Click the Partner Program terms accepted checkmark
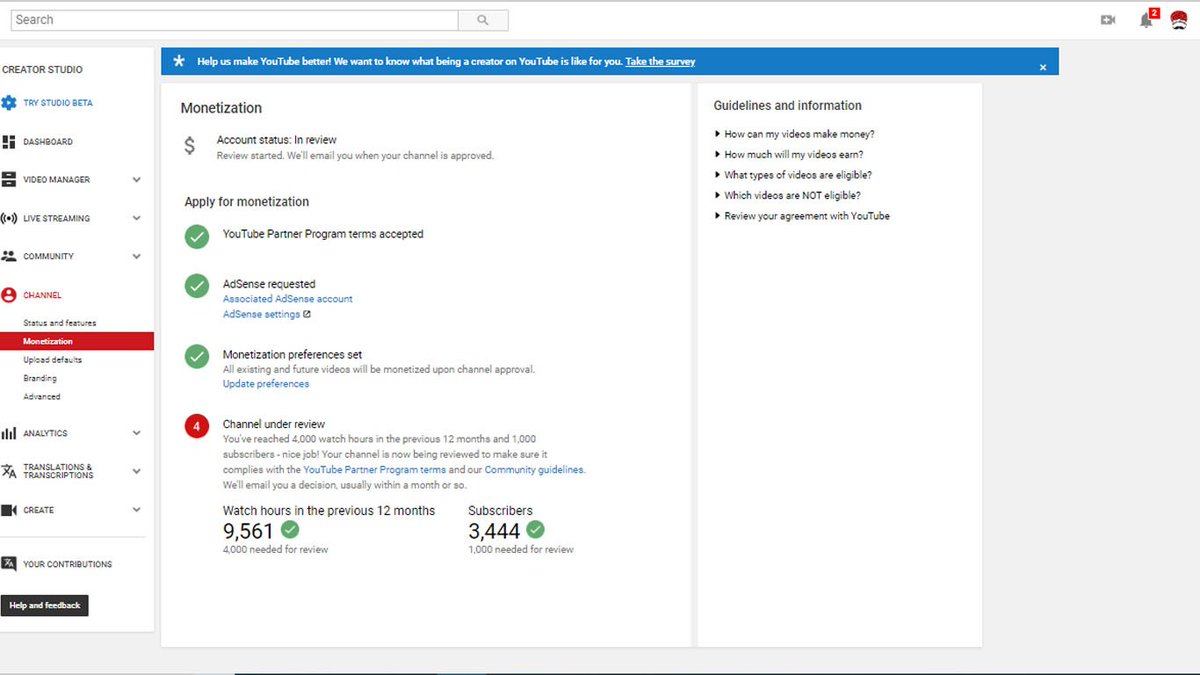 (x=197, y=237)
